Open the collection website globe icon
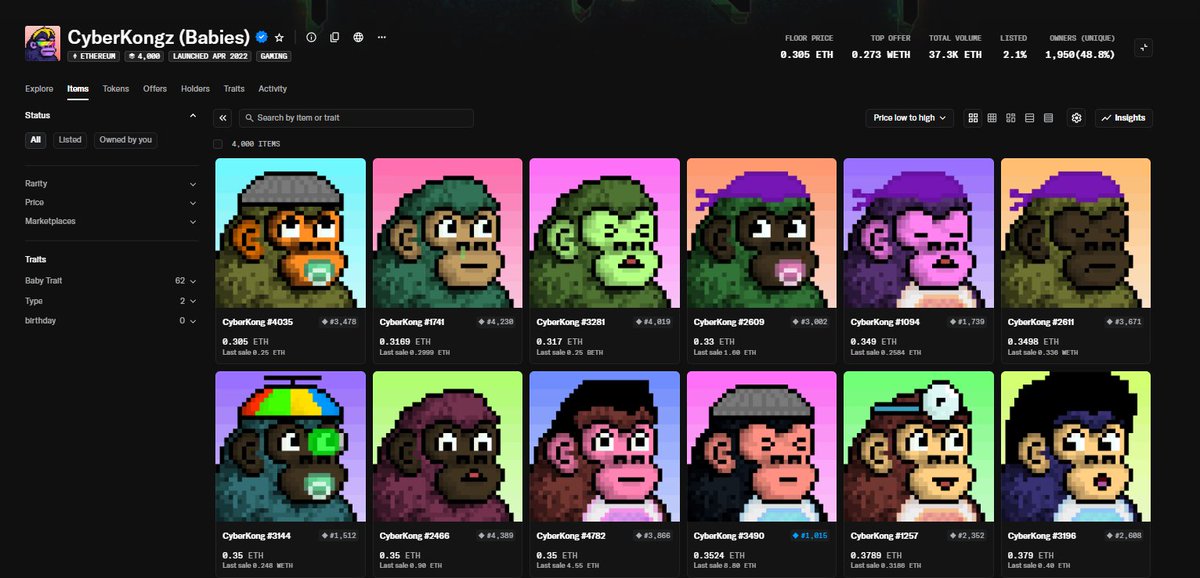This screenshot has width=1200, height=578. (358, 37)
